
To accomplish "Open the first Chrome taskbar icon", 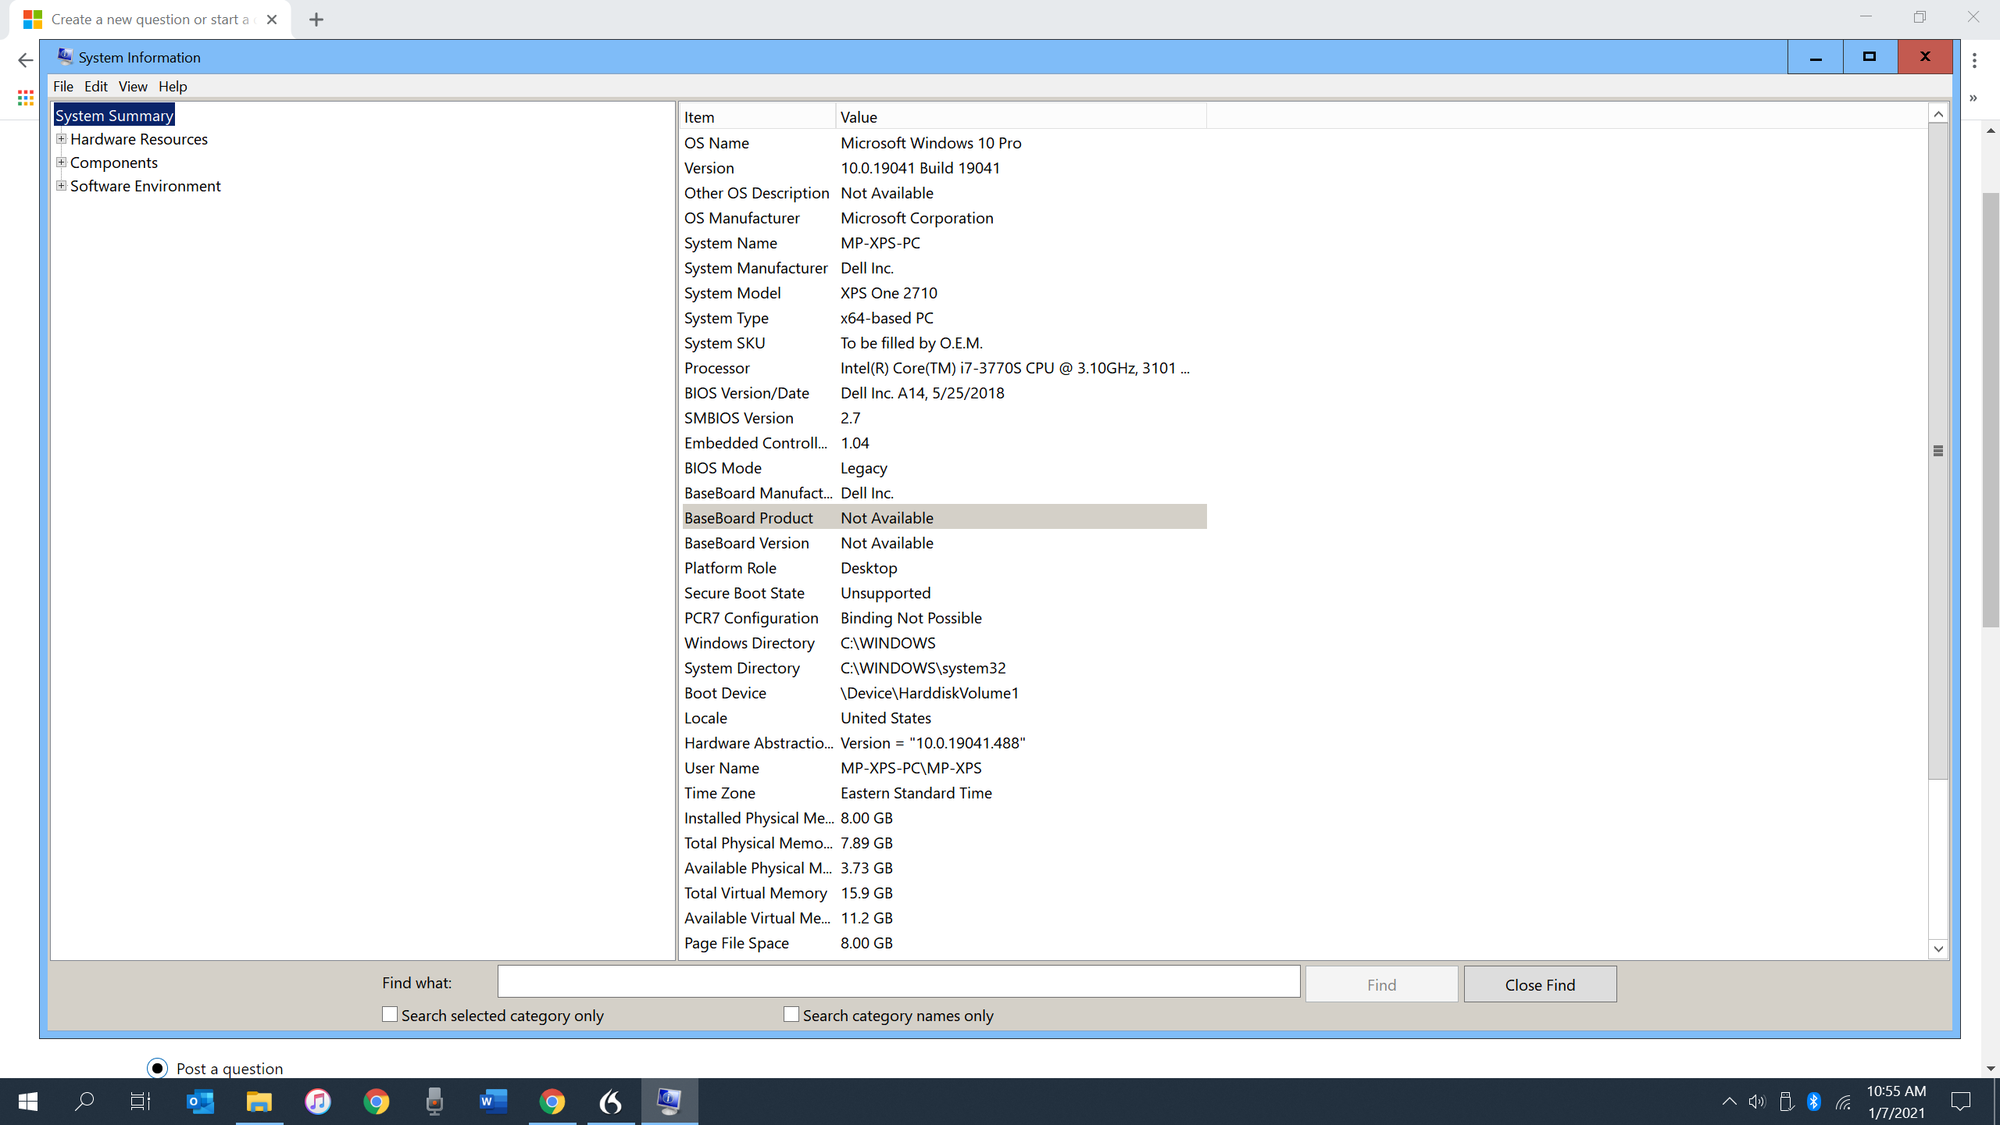I will click(377, 1101).
